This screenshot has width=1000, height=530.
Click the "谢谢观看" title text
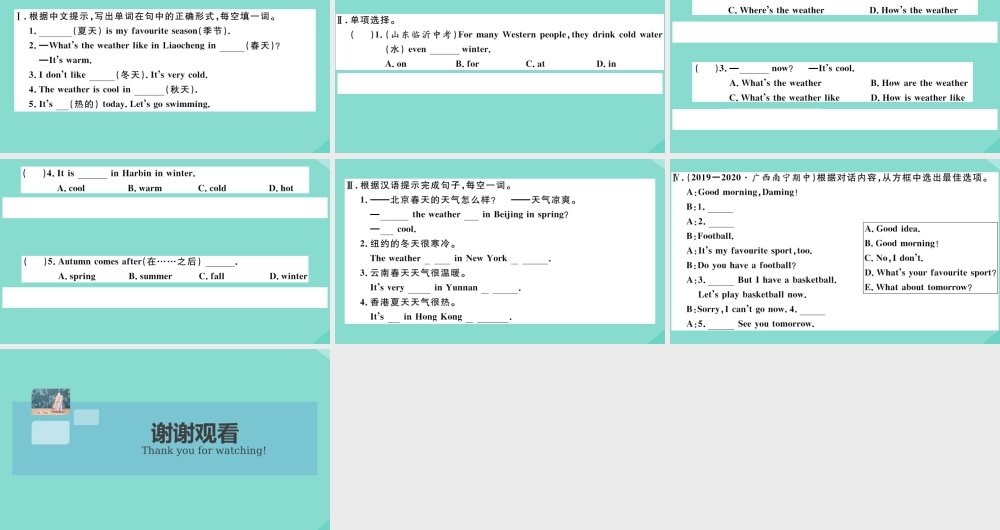tap(195, 433)
